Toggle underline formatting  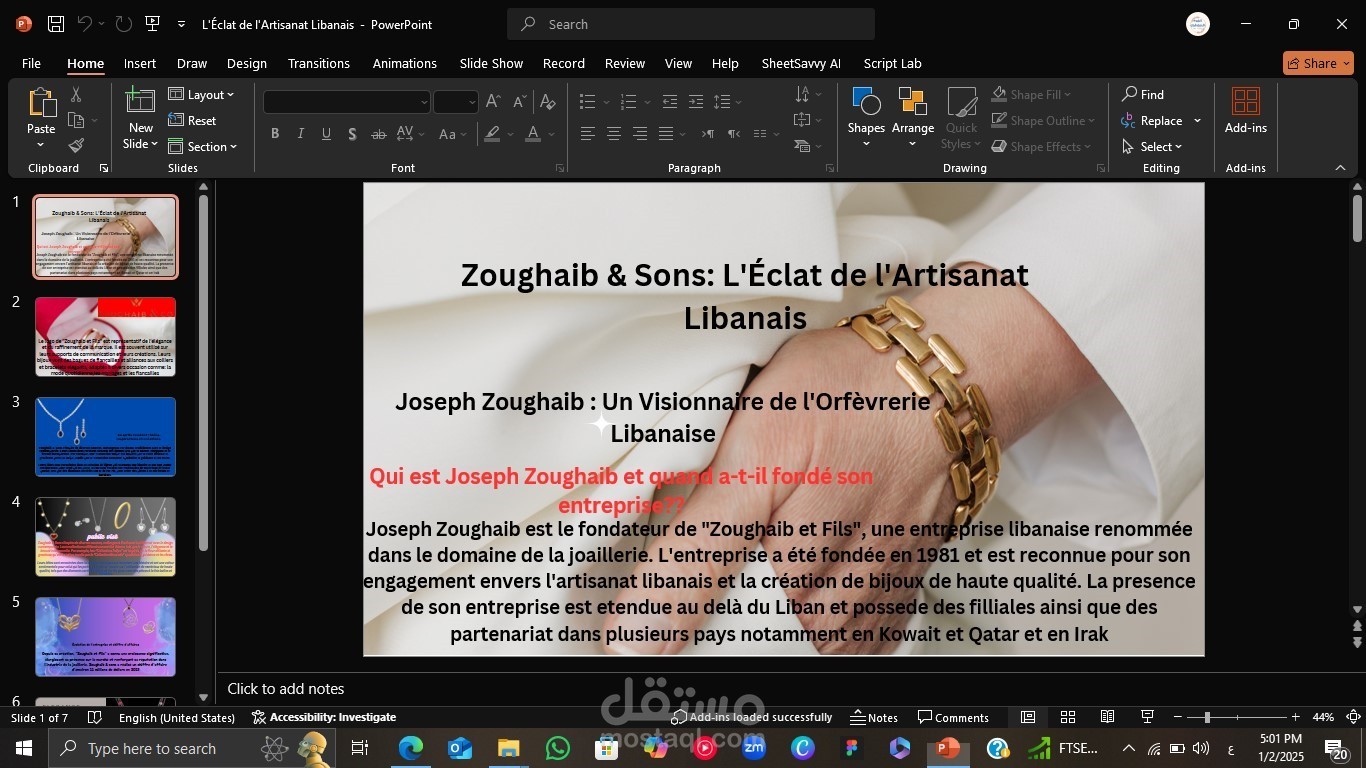click(327, 134)
